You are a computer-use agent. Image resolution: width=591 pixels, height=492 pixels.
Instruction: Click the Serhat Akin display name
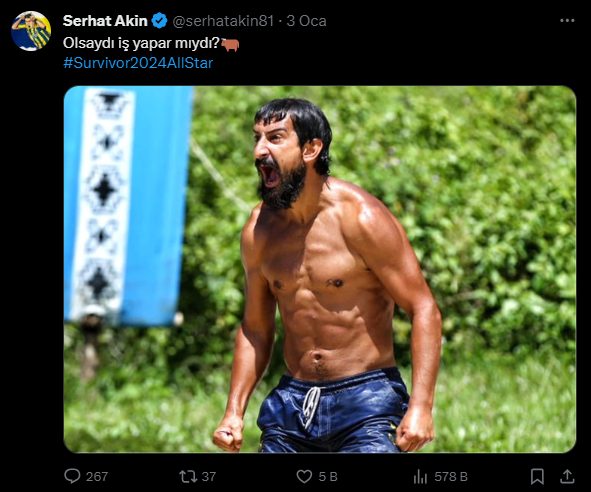click(x=105, y=21)
